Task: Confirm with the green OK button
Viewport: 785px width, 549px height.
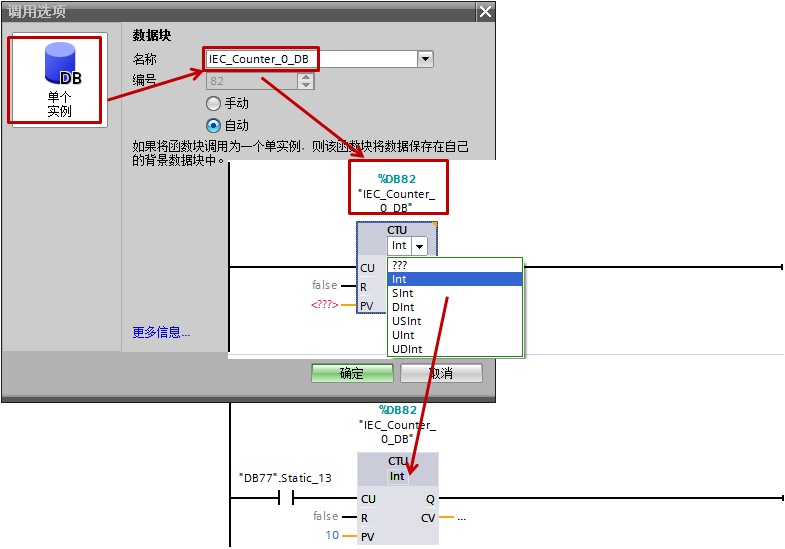Action: click(352, 373)
